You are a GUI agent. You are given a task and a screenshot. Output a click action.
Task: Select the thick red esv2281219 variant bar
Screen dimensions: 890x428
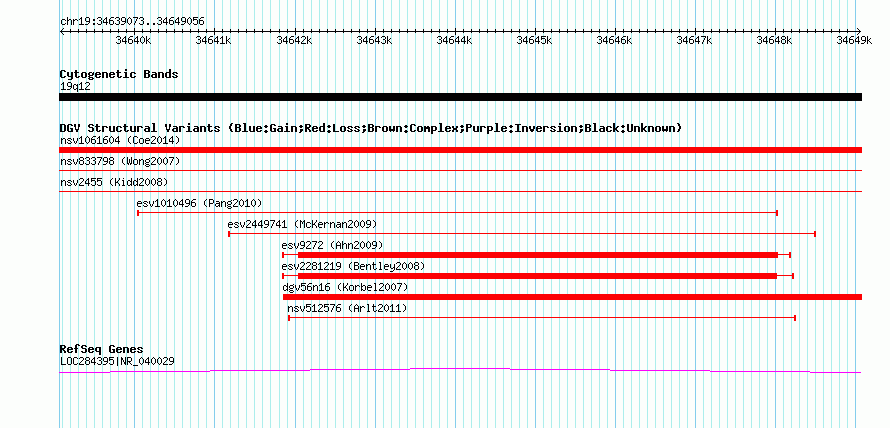pyautogui.click(x=537, y=276)
